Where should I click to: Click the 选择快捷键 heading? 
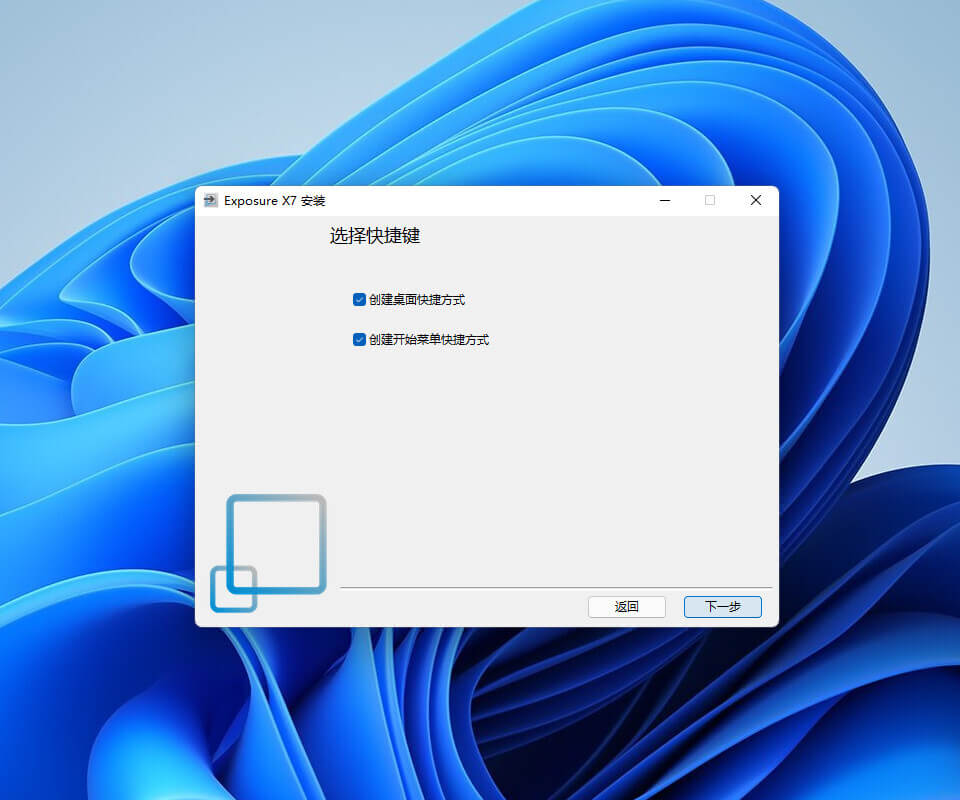point(374,236)
